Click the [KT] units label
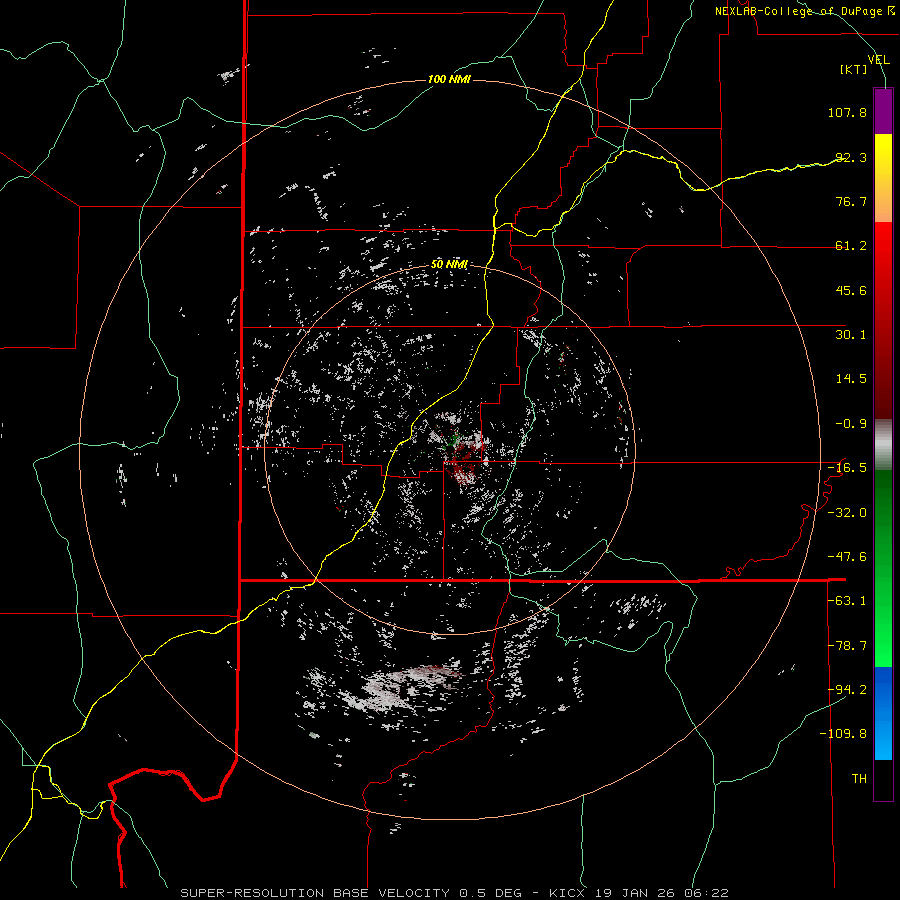The image size is (900, 900). tap(854, 70)
